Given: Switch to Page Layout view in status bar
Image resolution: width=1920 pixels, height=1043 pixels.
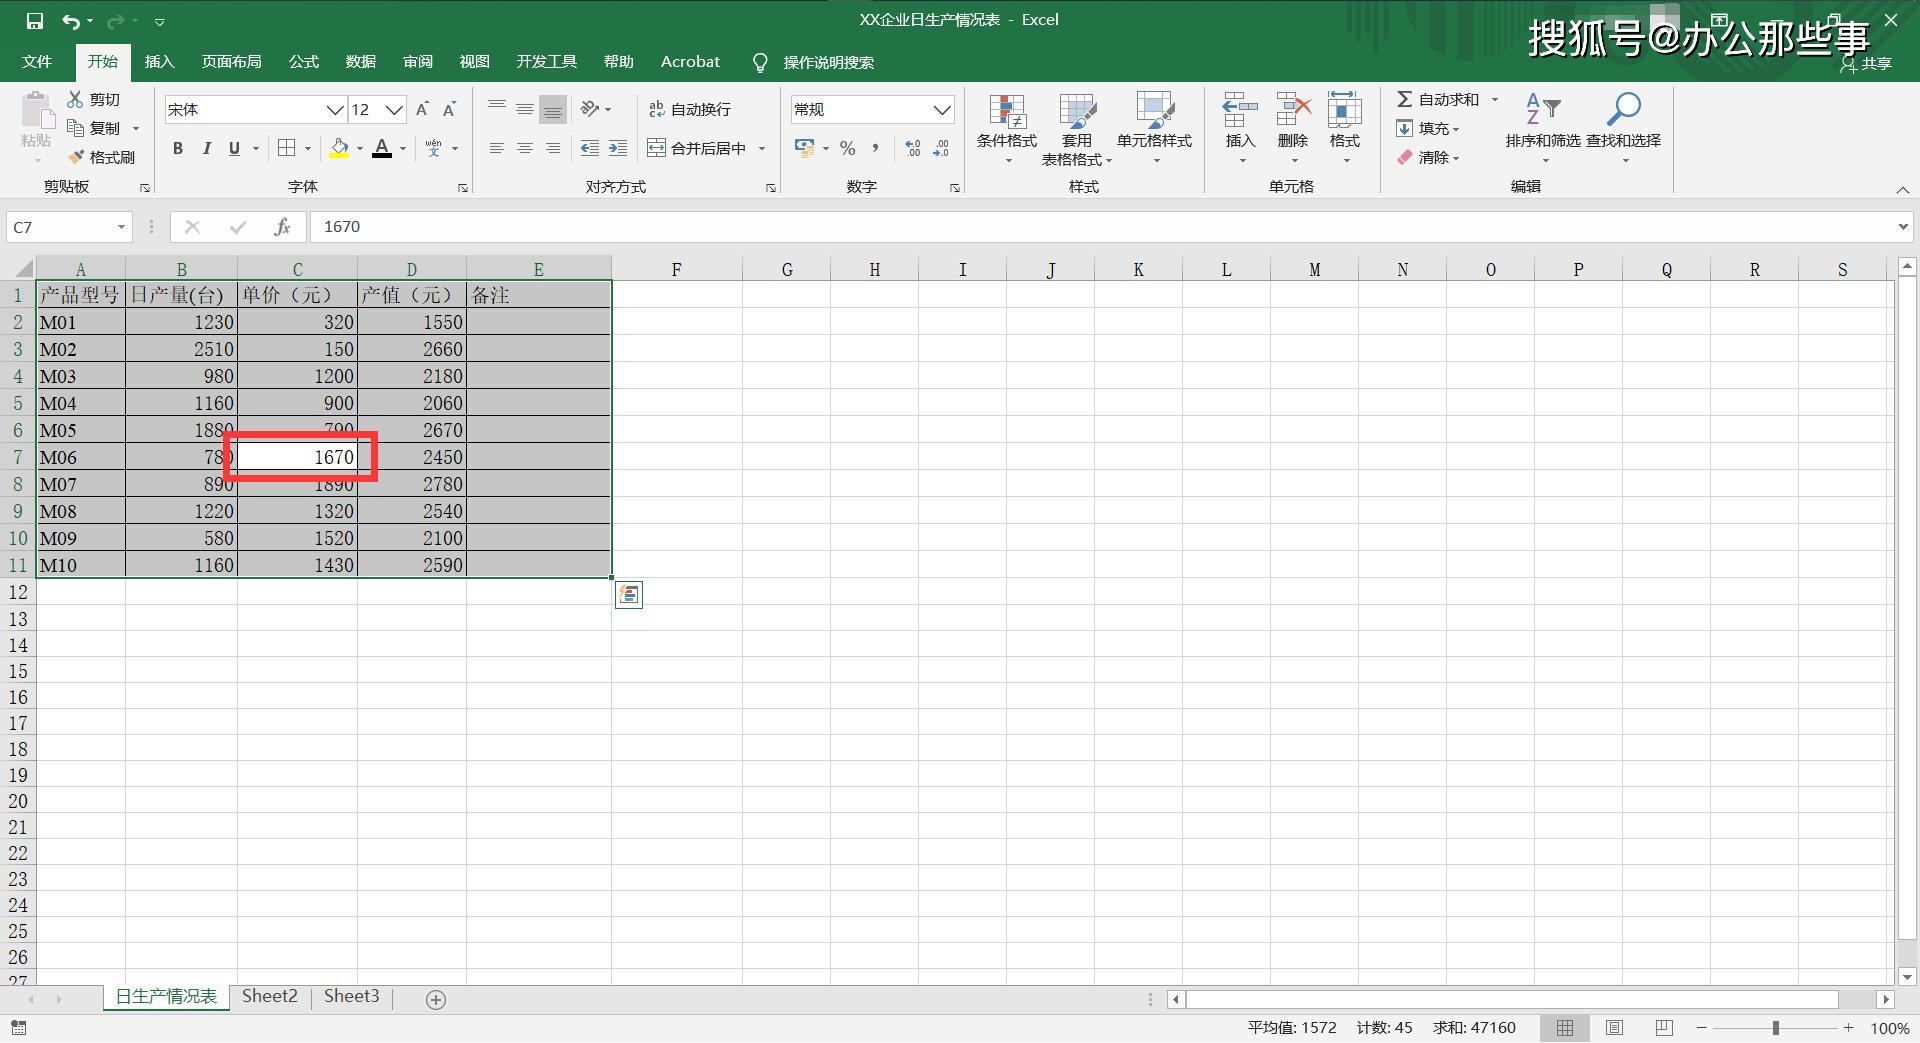Looking at the screenshot, I should (x=1614, y=1028).
